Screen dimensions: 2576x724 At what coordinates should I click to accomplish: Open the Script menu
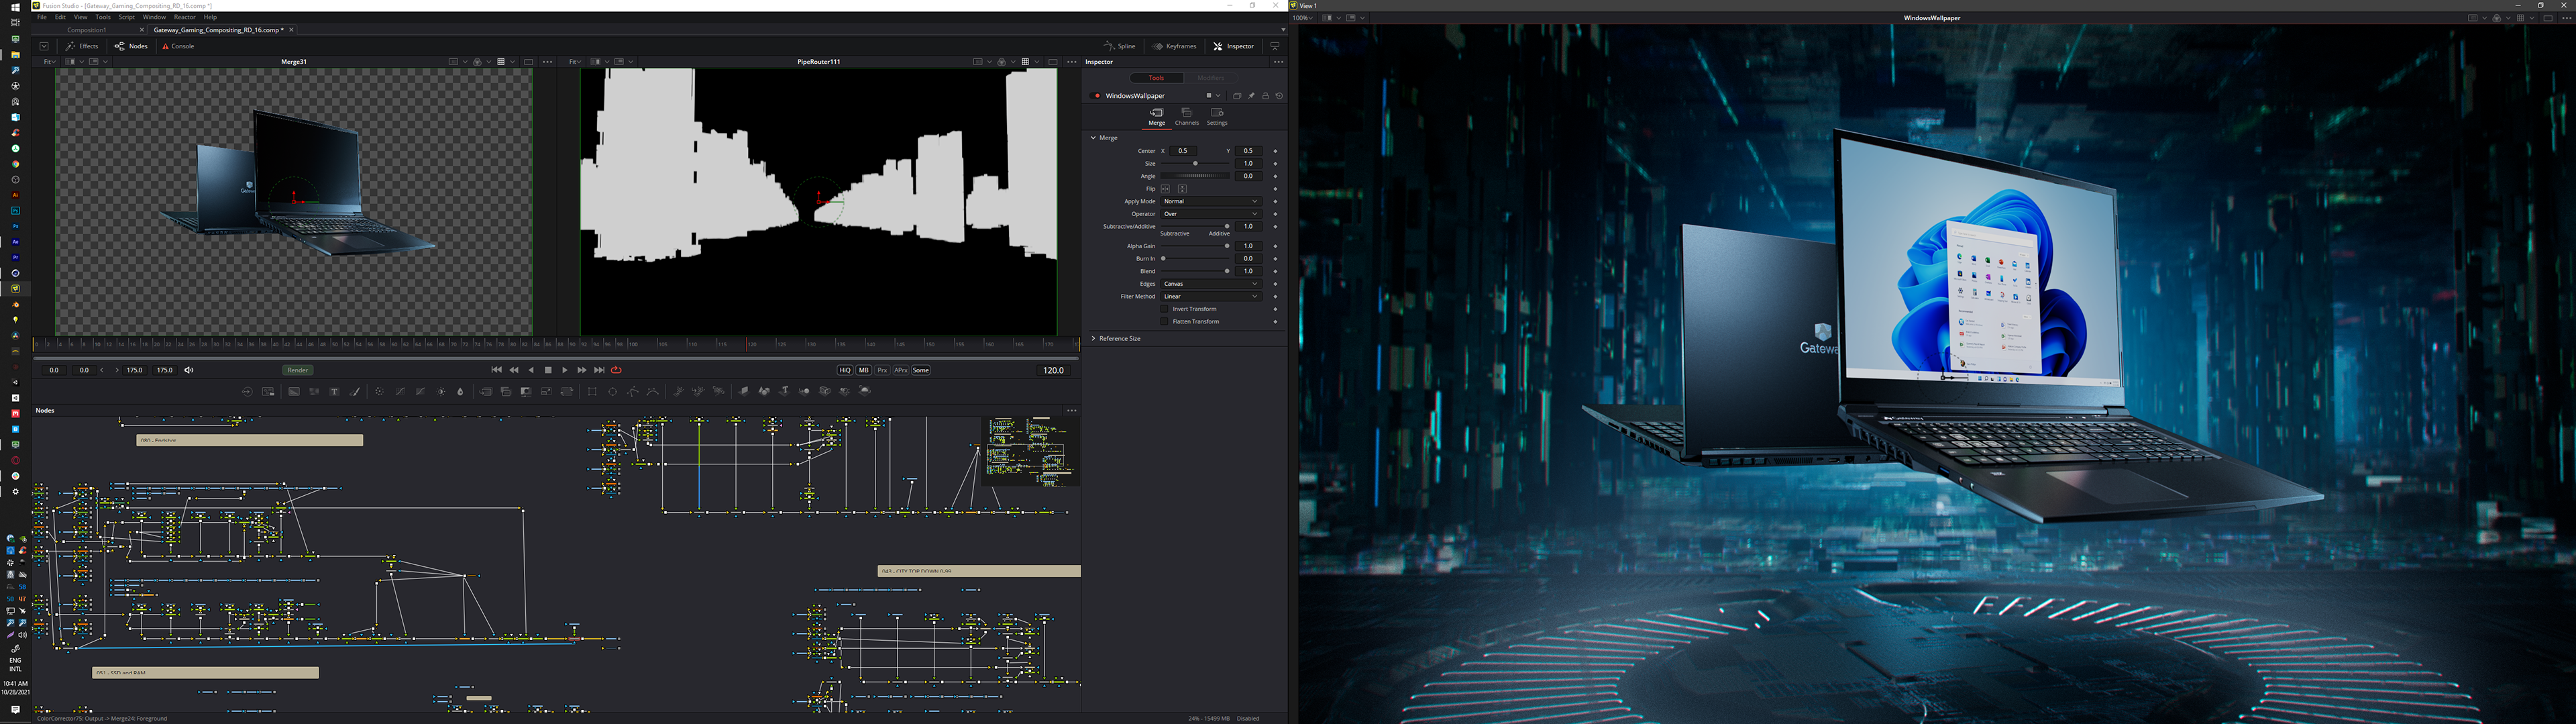pyautogui.click(x=126, y=17)
